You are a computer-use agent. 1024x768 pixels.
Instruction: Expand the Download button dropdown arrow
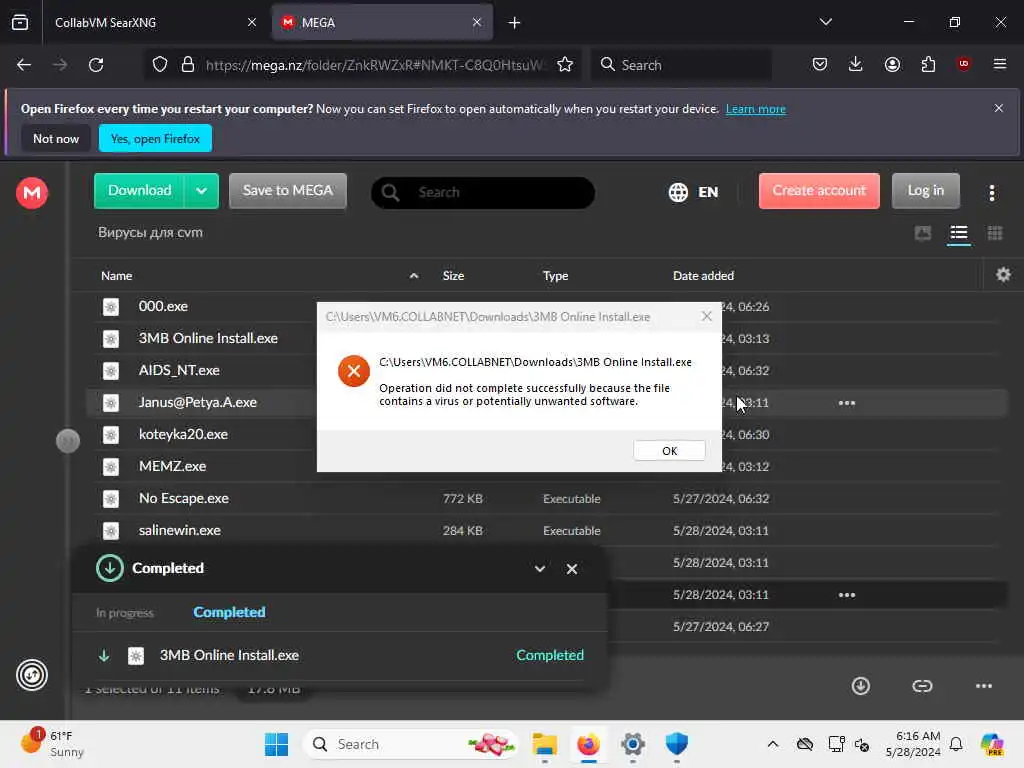201,191
